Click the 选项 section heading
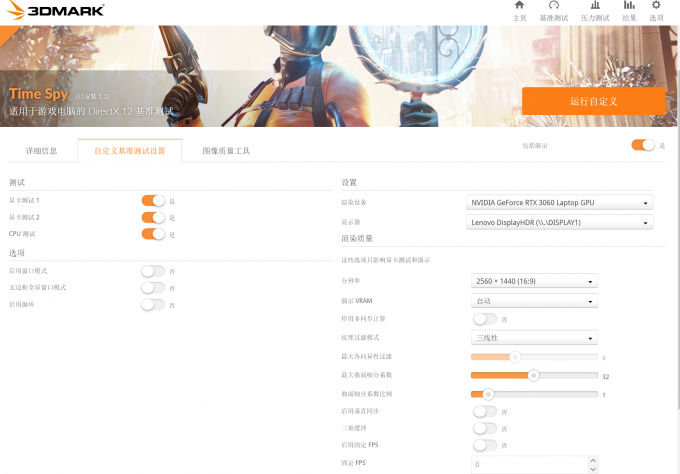The width and height of the screenshot is (680, 474). (x=17, y=253)
